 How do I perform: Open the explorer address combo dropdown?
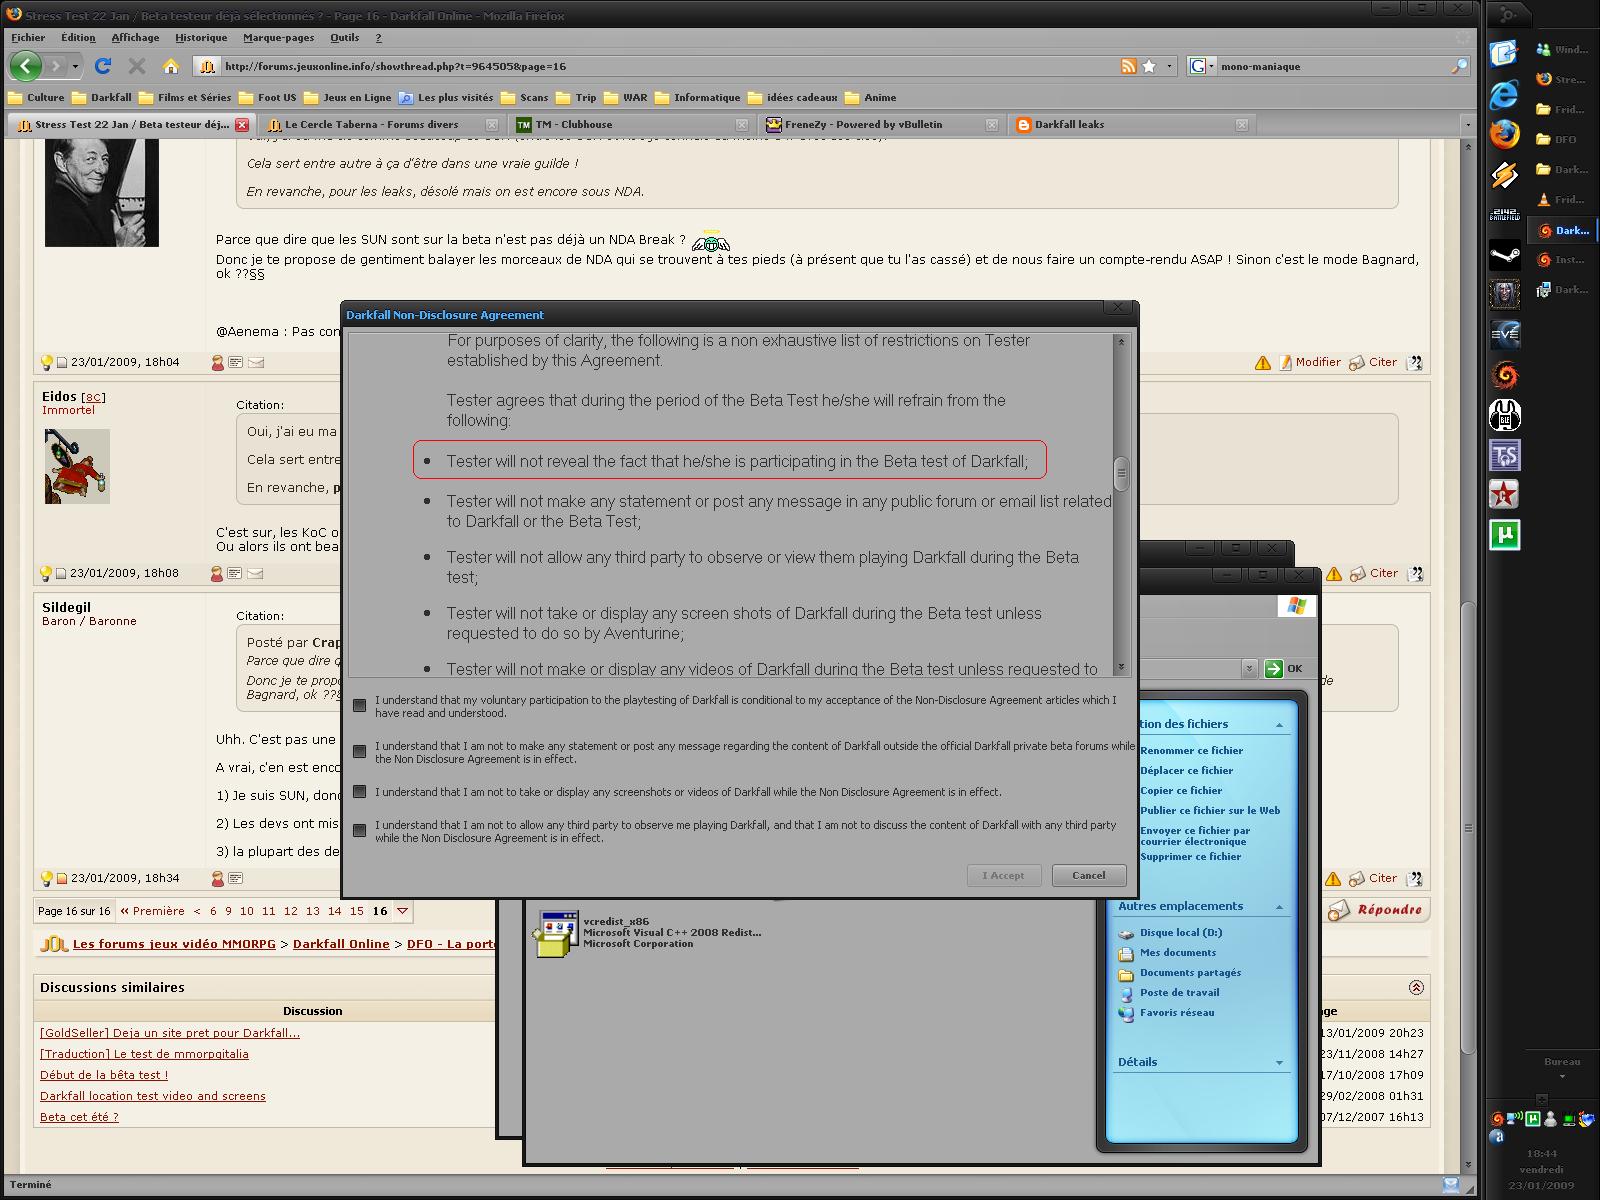tap(1249, 669)
